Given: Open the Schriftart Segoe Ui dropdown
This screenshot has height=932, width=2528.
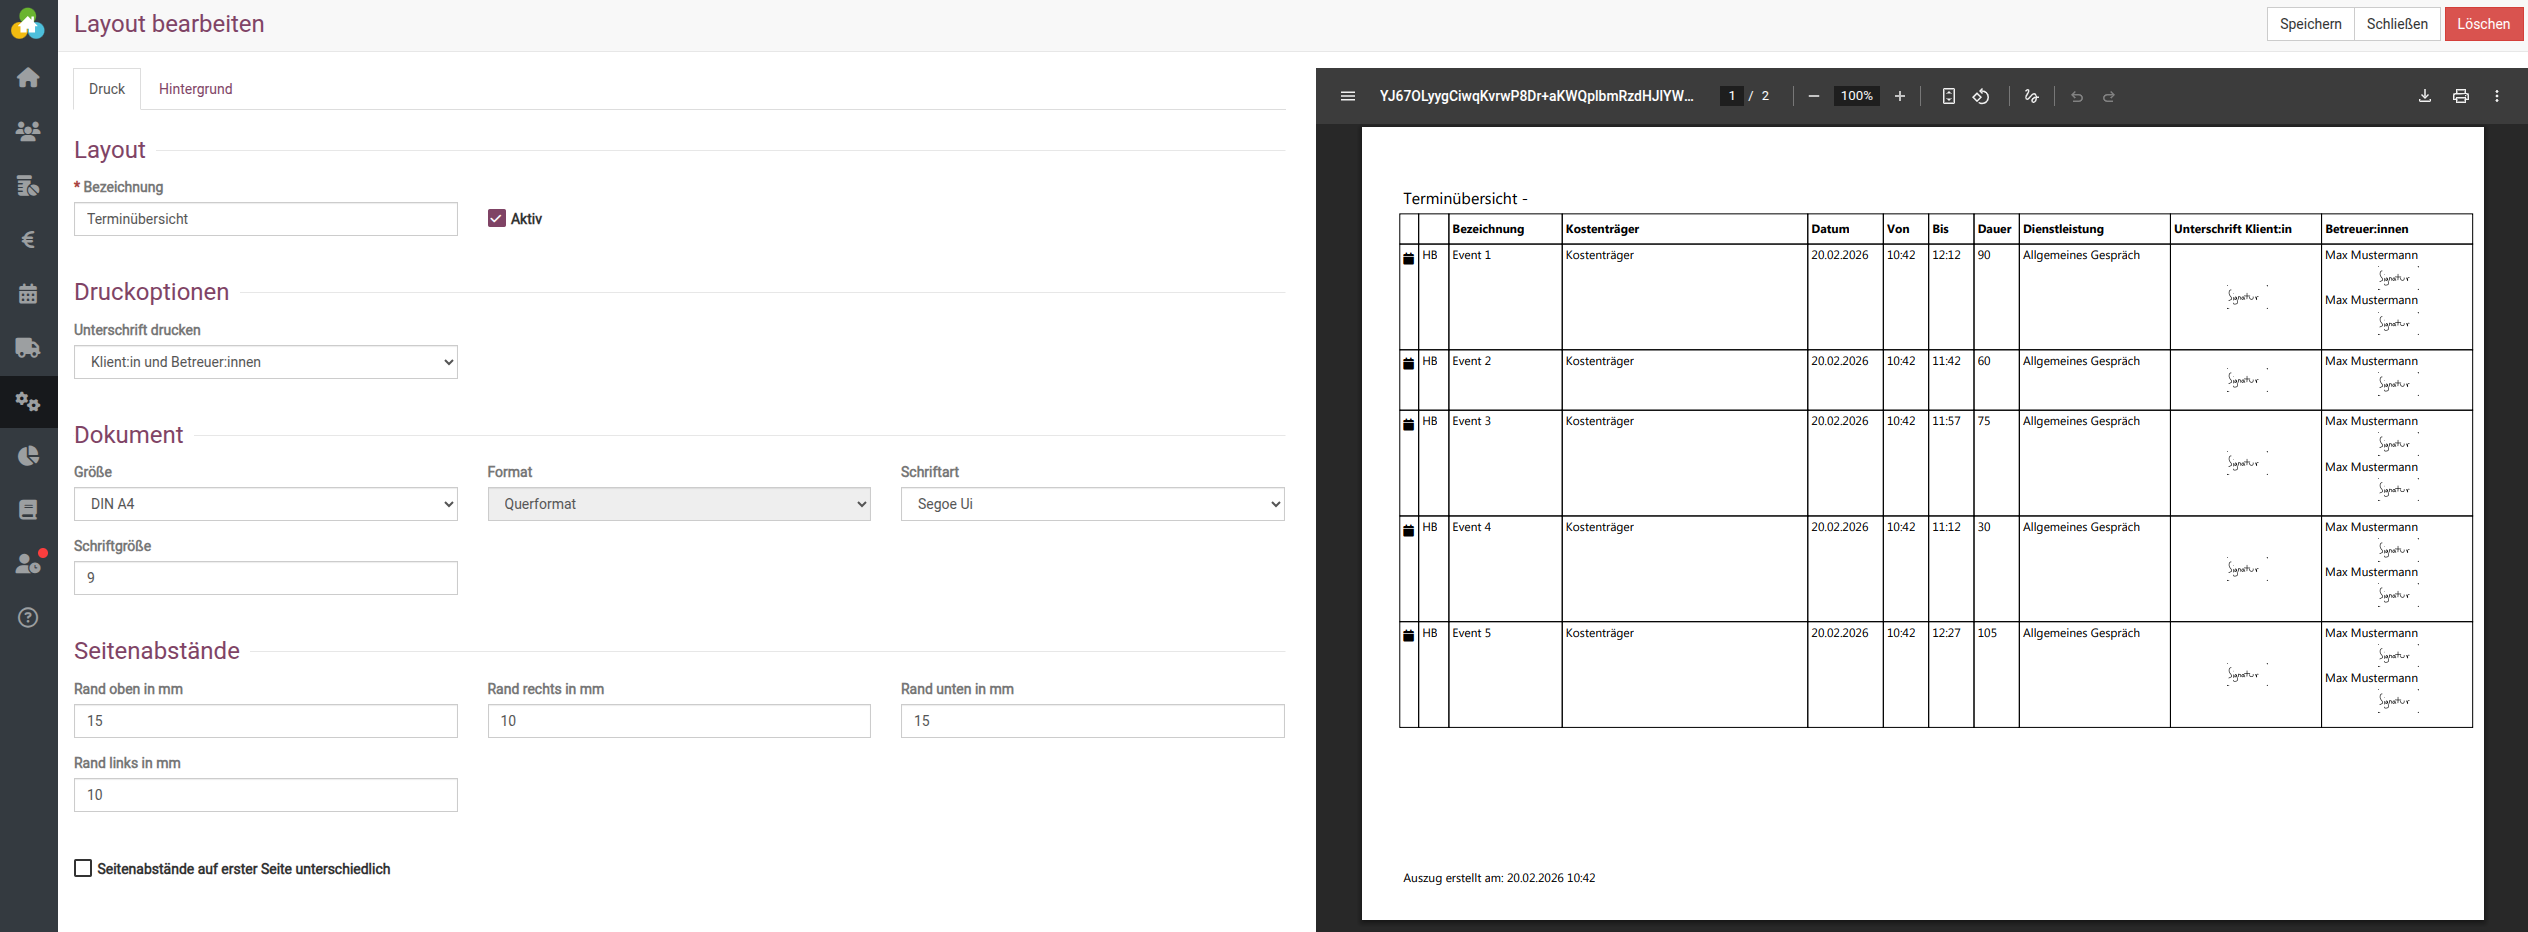Looking at the screenshot, I should pyautogui.click(x=1092, y=504).
